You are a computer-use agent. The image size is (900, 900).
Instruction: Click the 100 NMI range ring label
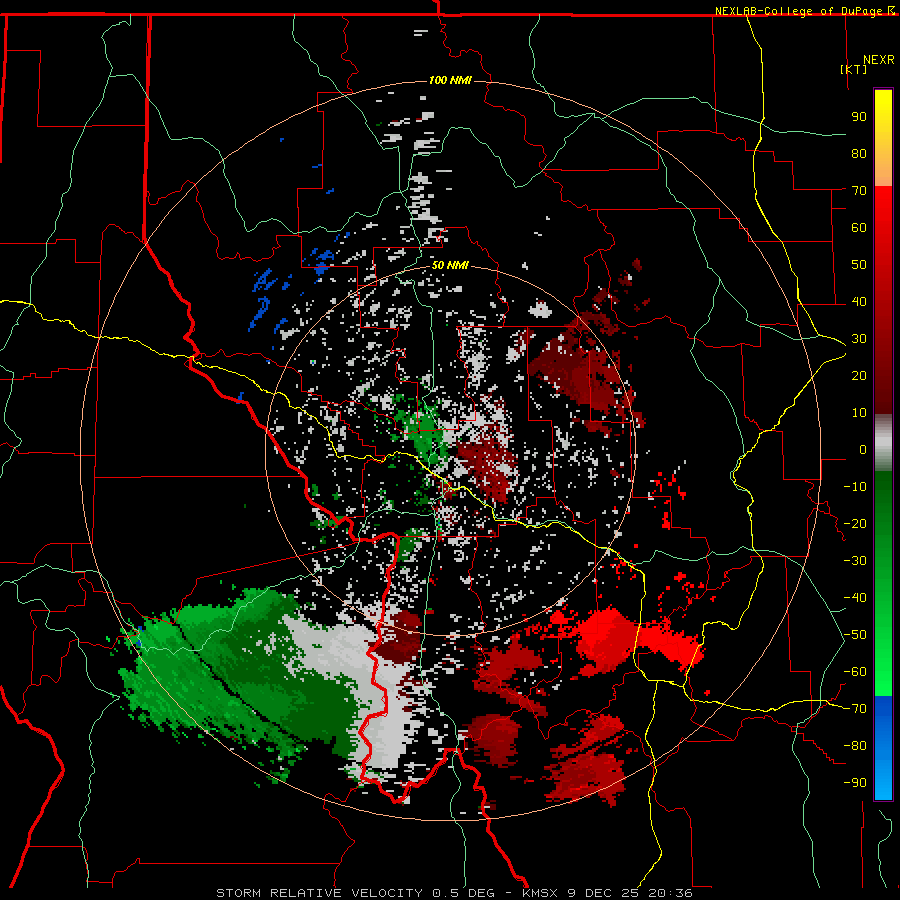[x=450, y=80]
